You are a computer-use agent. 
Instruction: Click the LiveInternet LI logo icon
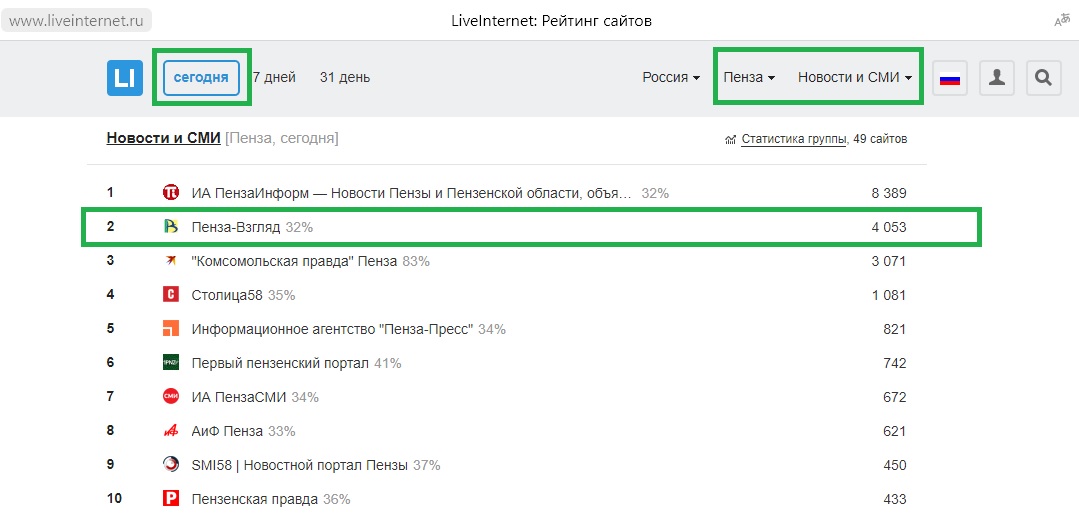click(x=125, y=78)
